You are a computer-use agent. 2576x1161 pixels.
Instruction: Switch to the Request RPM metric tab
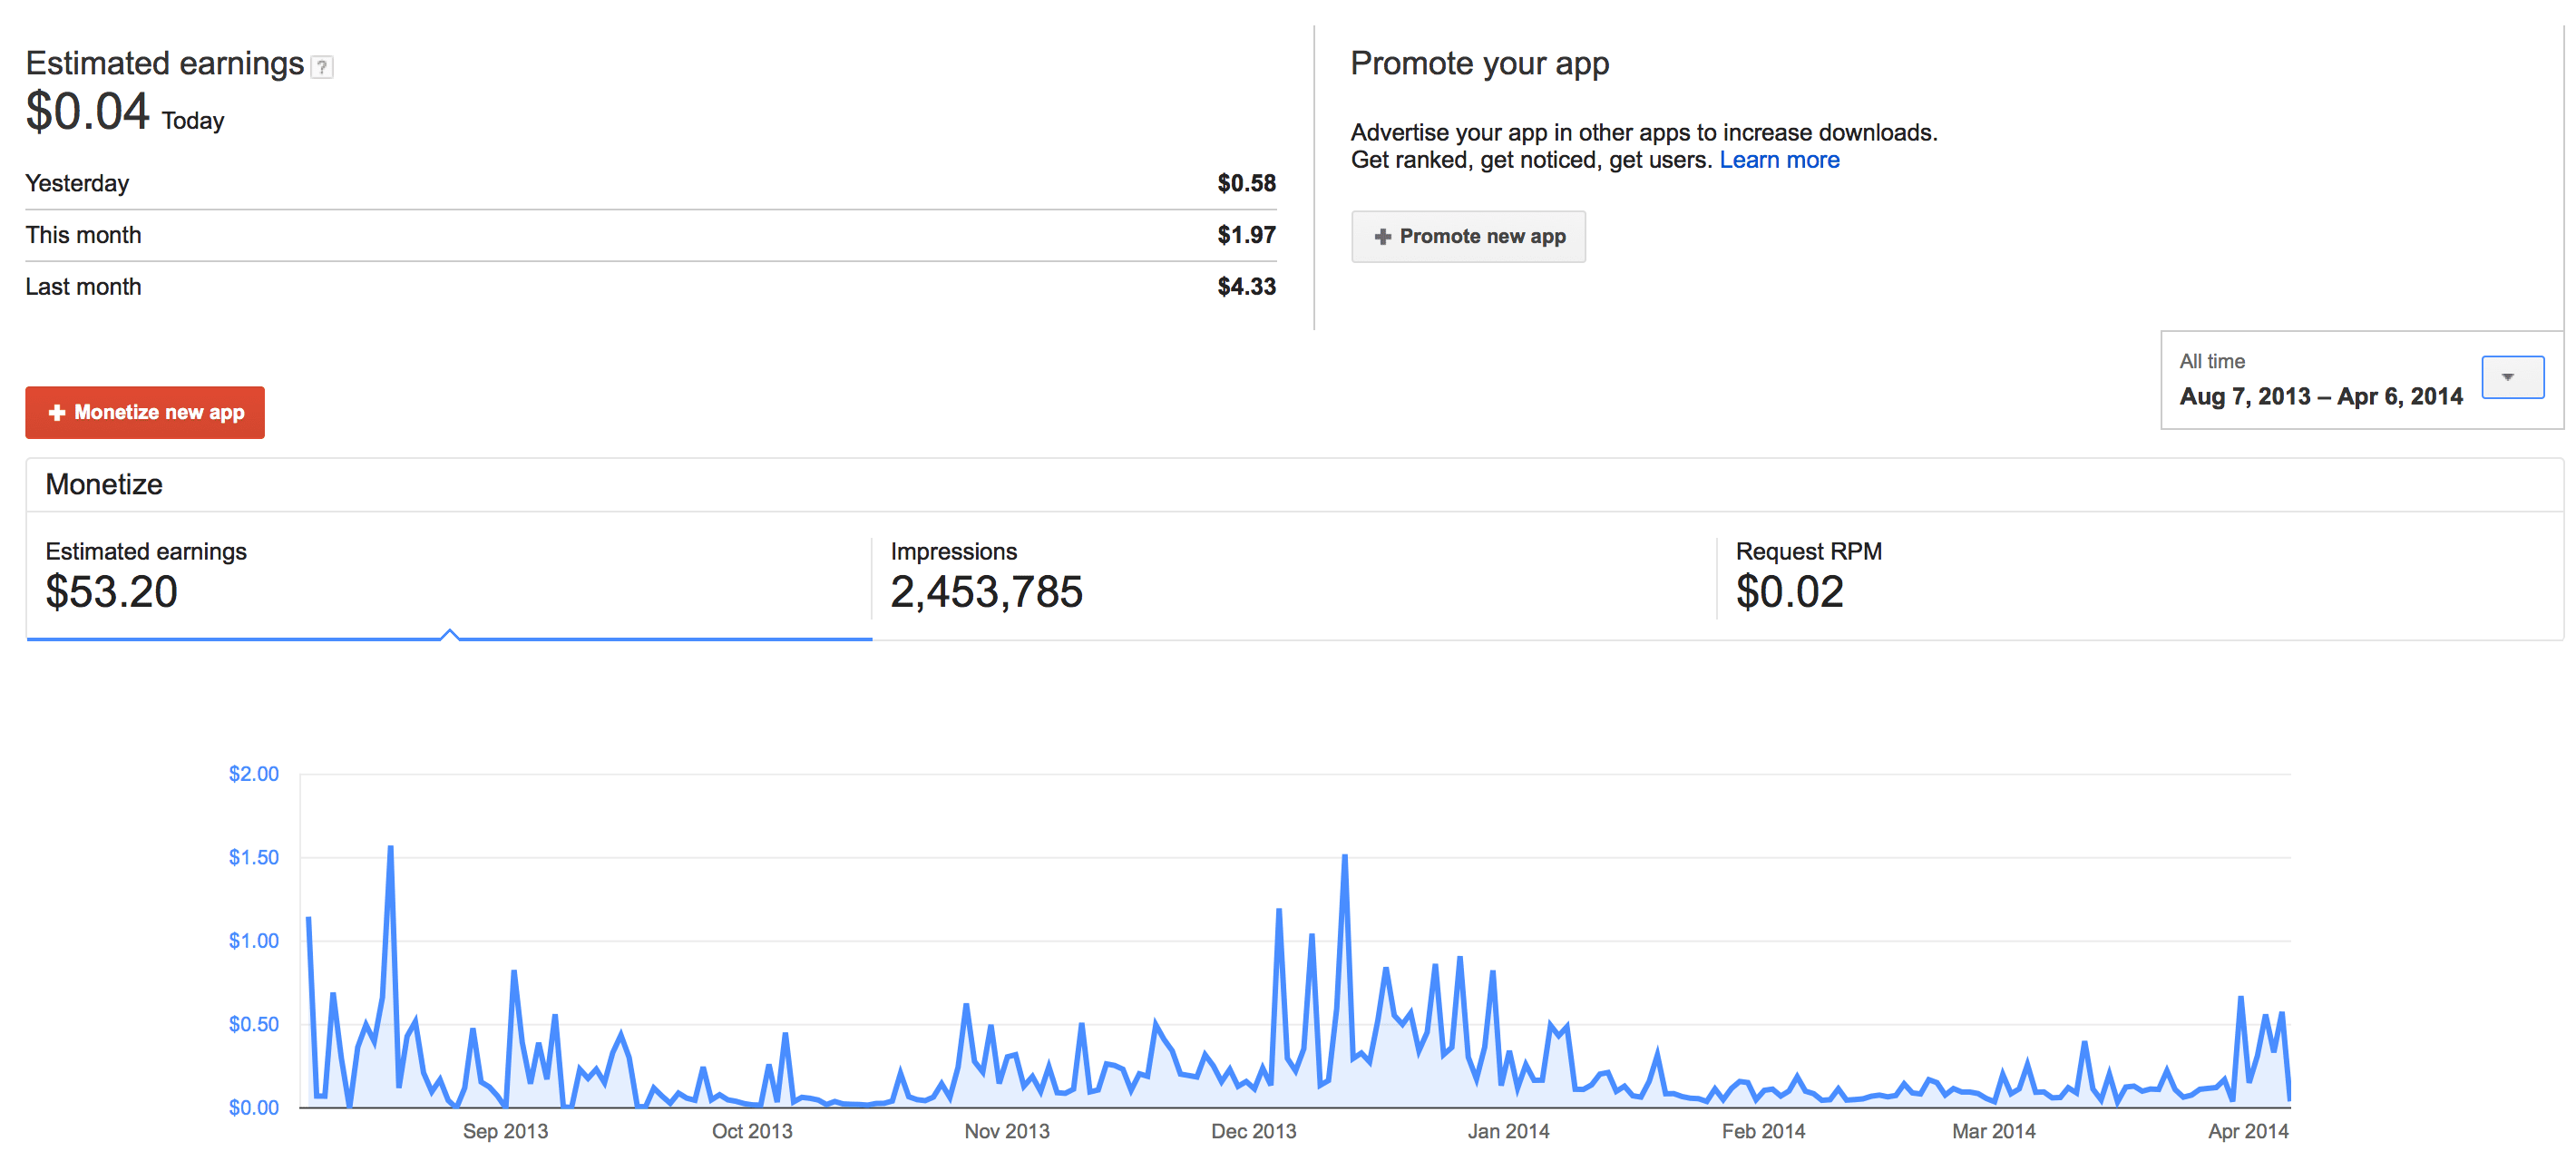2140,578
